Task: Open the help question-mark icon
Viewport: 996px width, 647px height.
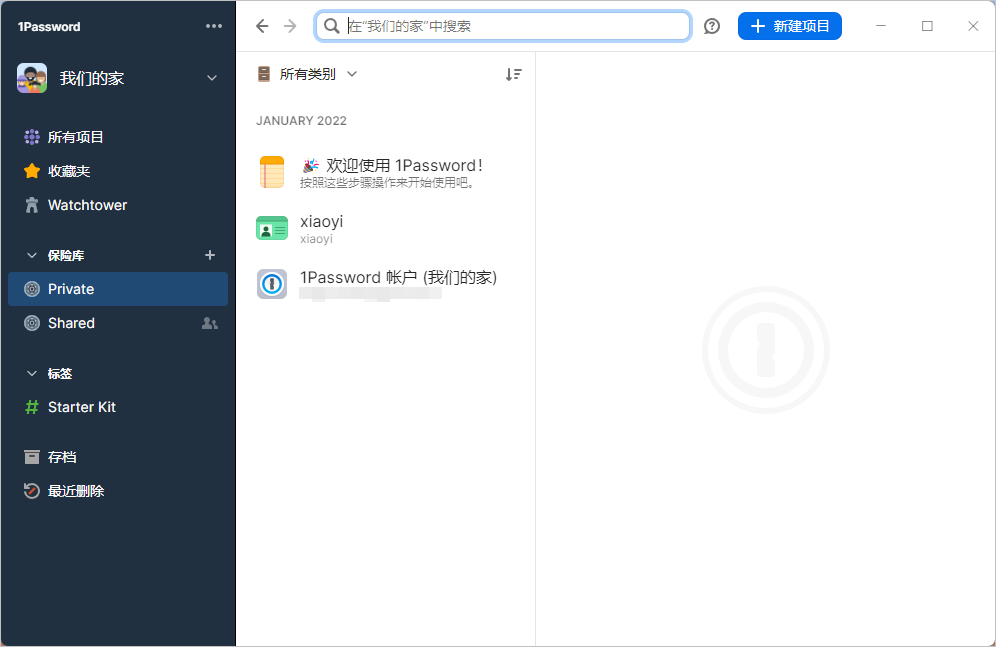Action: pyautogui.click(x=712, y=26)
